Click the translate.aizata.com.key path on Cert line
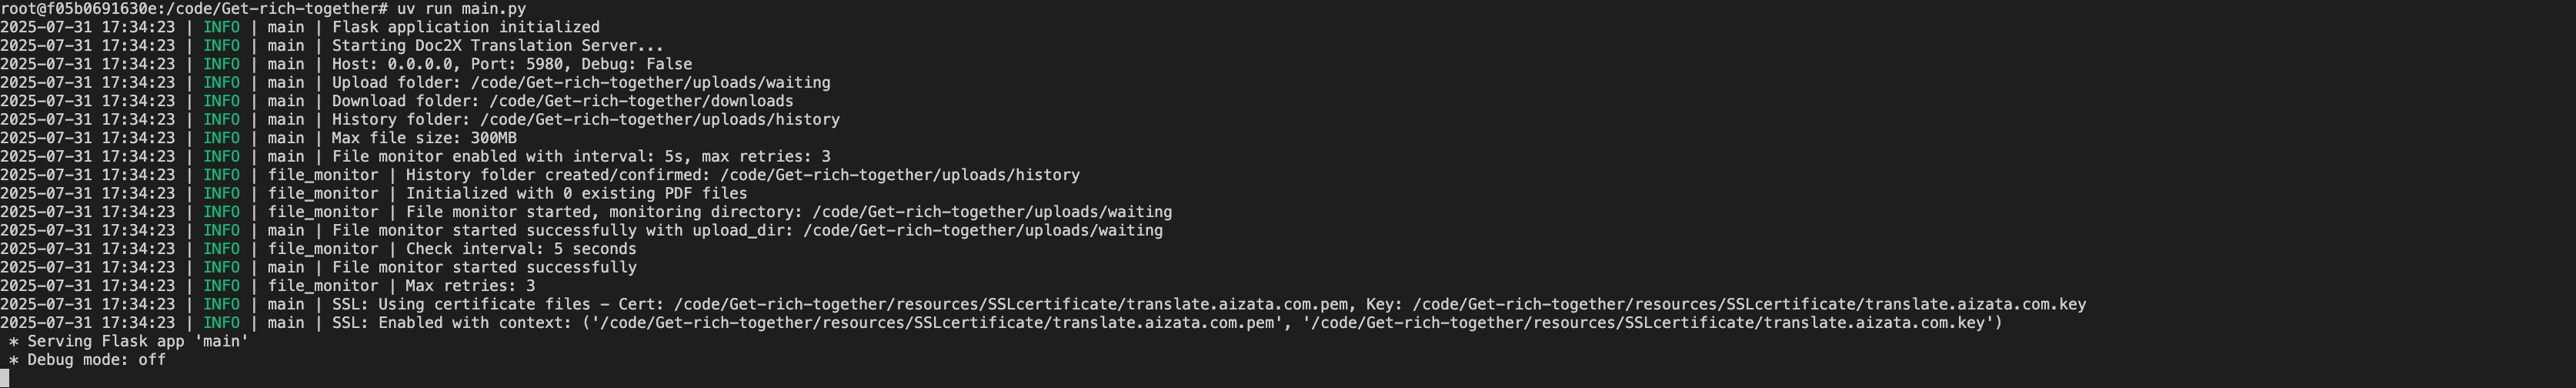 [x=1749, y=304]
